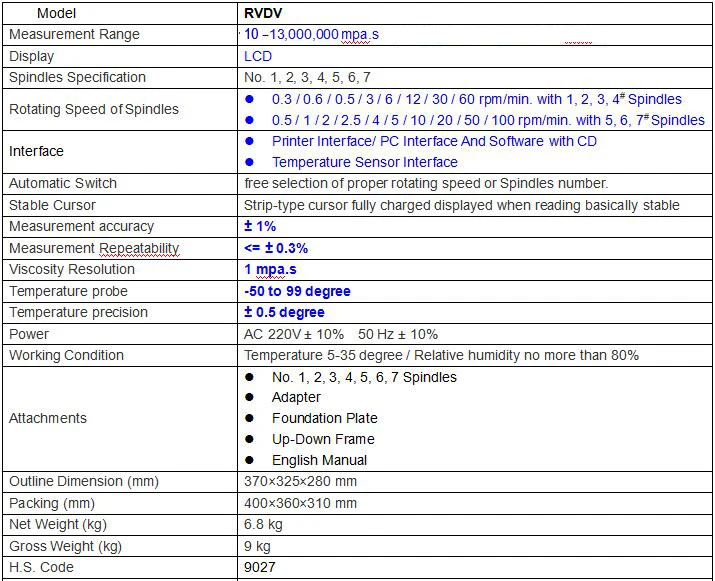Screen dimensions: 715x581
Task: Select the '<= ± 0.3%' repeatability value
Action: (x=276, y=248)
